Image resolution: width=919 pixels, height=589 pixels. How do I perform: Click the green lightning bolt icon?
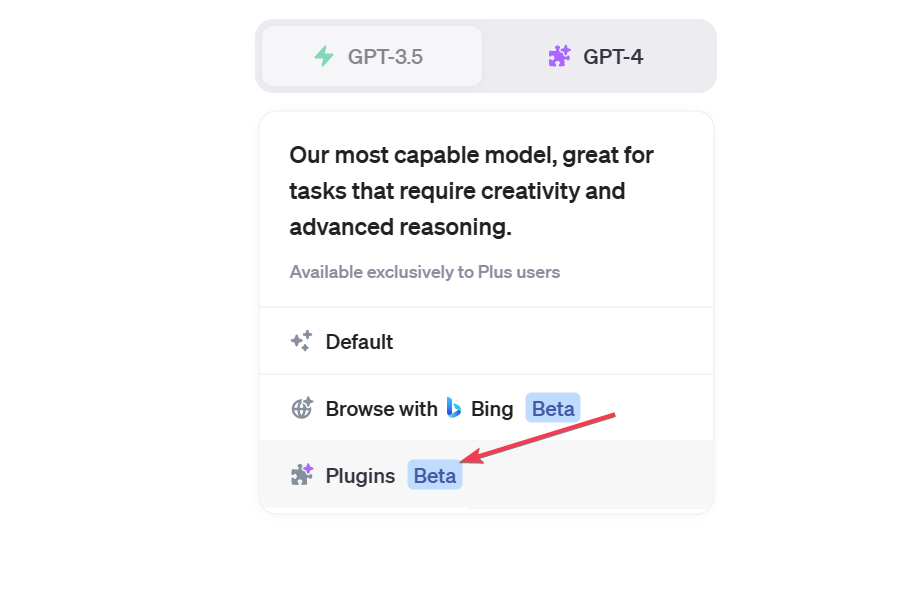click(x=324, y=56)
